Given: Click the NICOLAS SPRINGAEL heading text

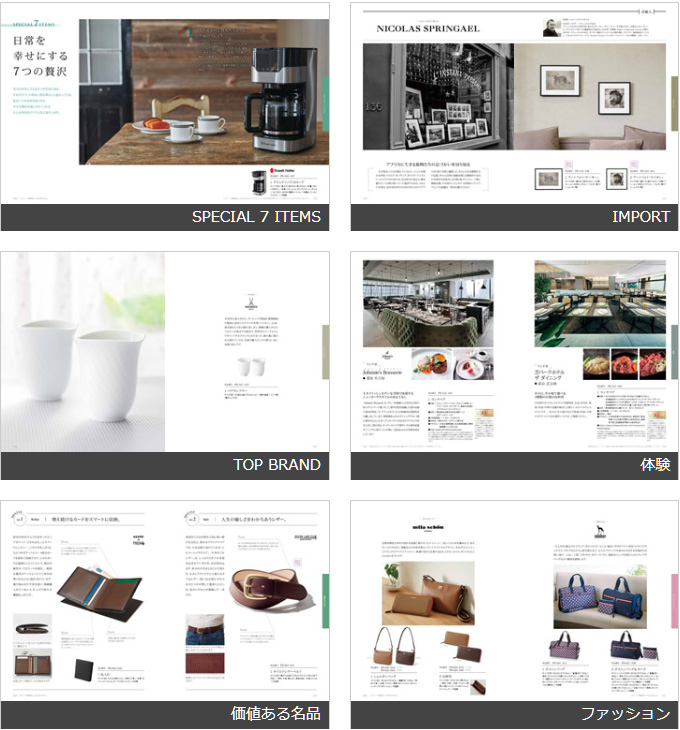Looking at the screenshot, I should pos(428,29).
